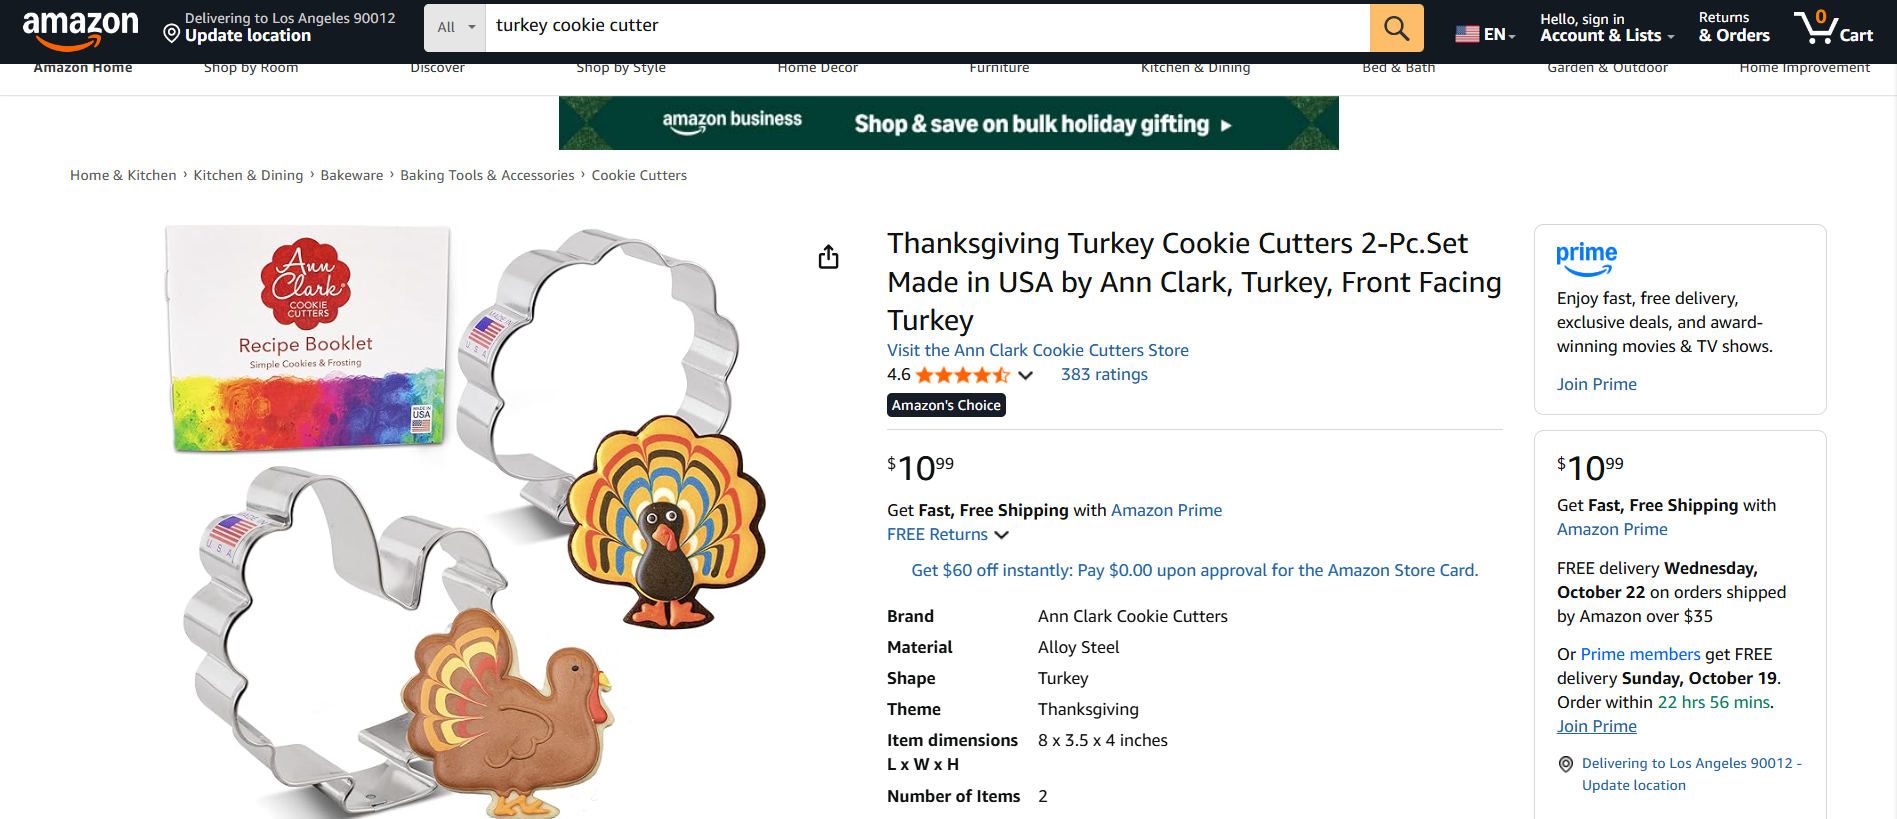Open the 383 ratings link
The height and width of the screenshot is (819, 1897).
click(x=1104, y=374)
